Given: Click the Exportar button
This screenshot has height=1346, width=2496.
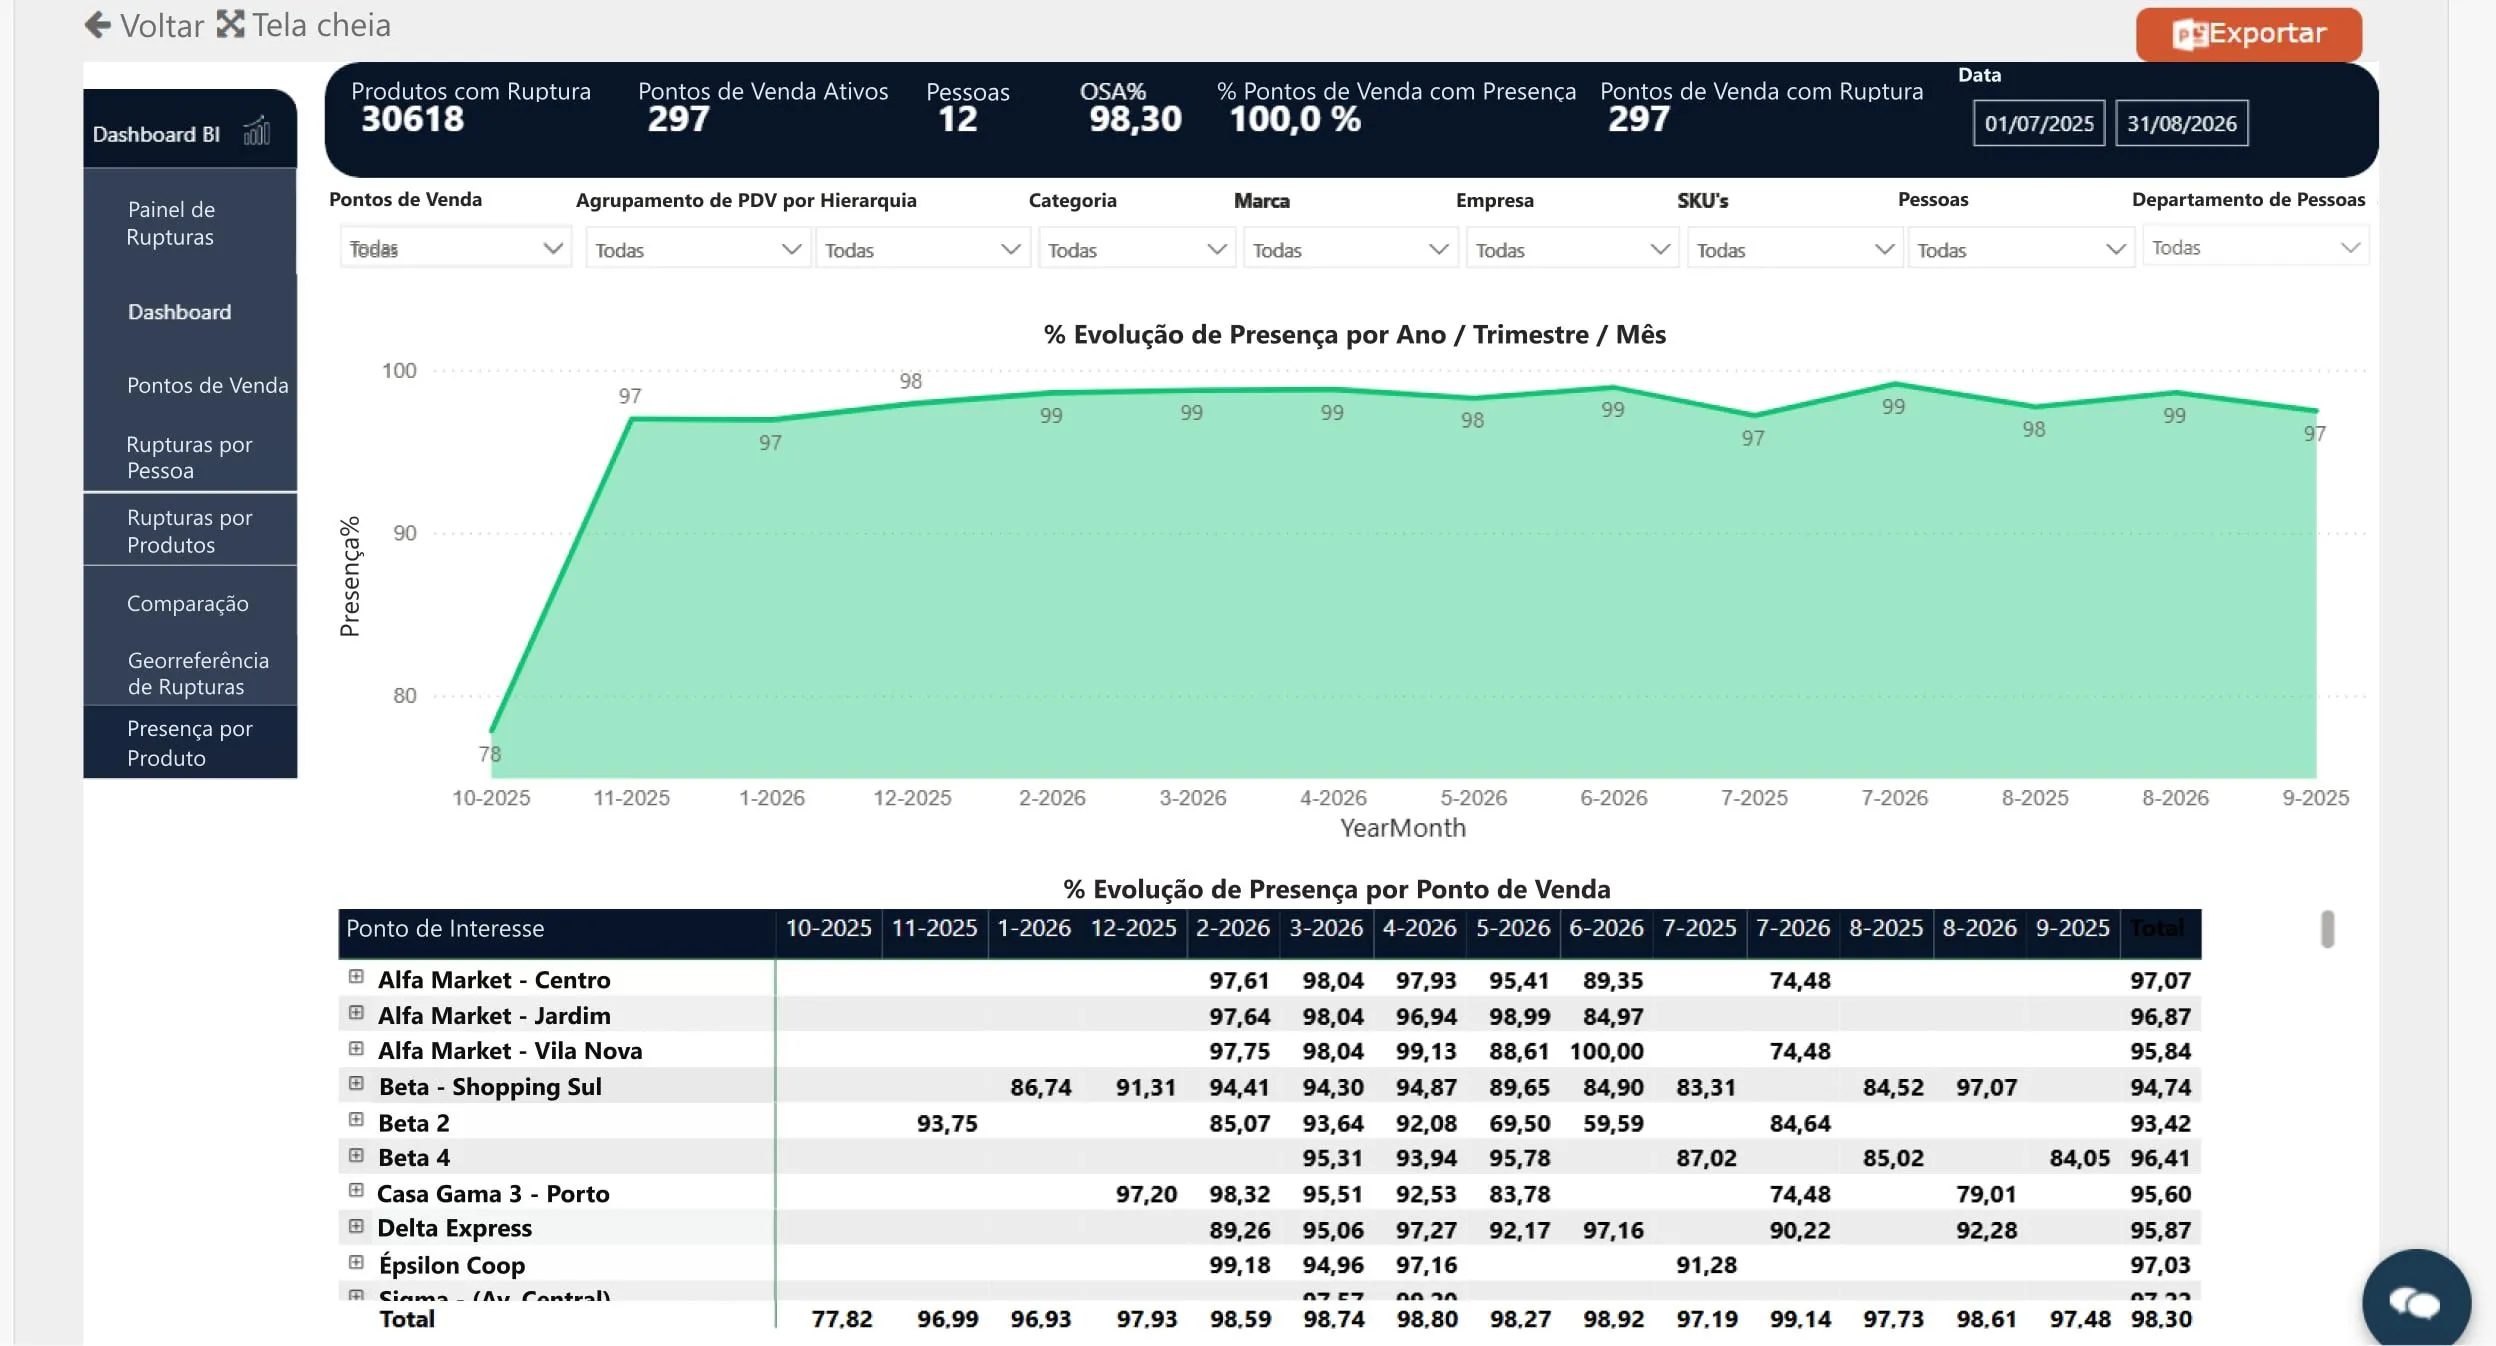Looking at the screenshot, I should coord(2249,35).
